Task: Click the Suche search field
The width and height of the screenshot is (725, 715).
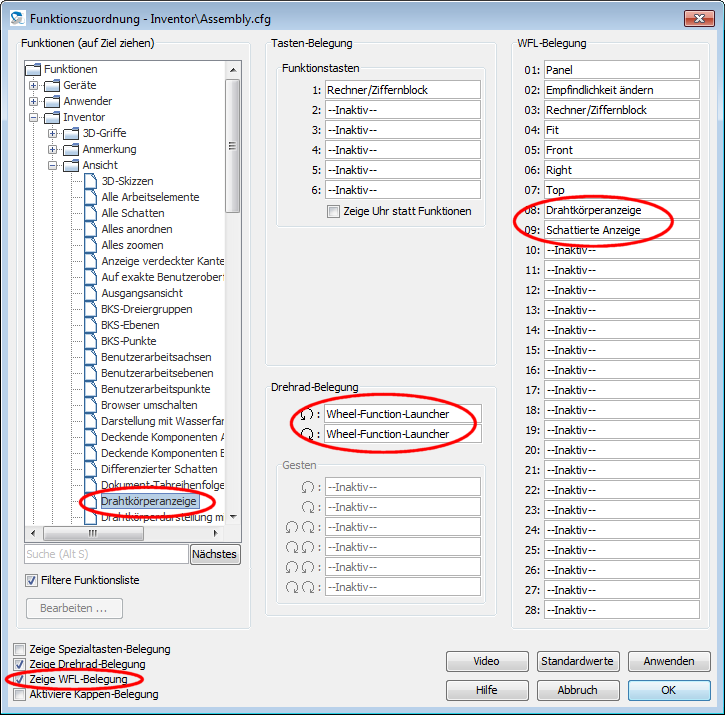Action: point(106,554)
